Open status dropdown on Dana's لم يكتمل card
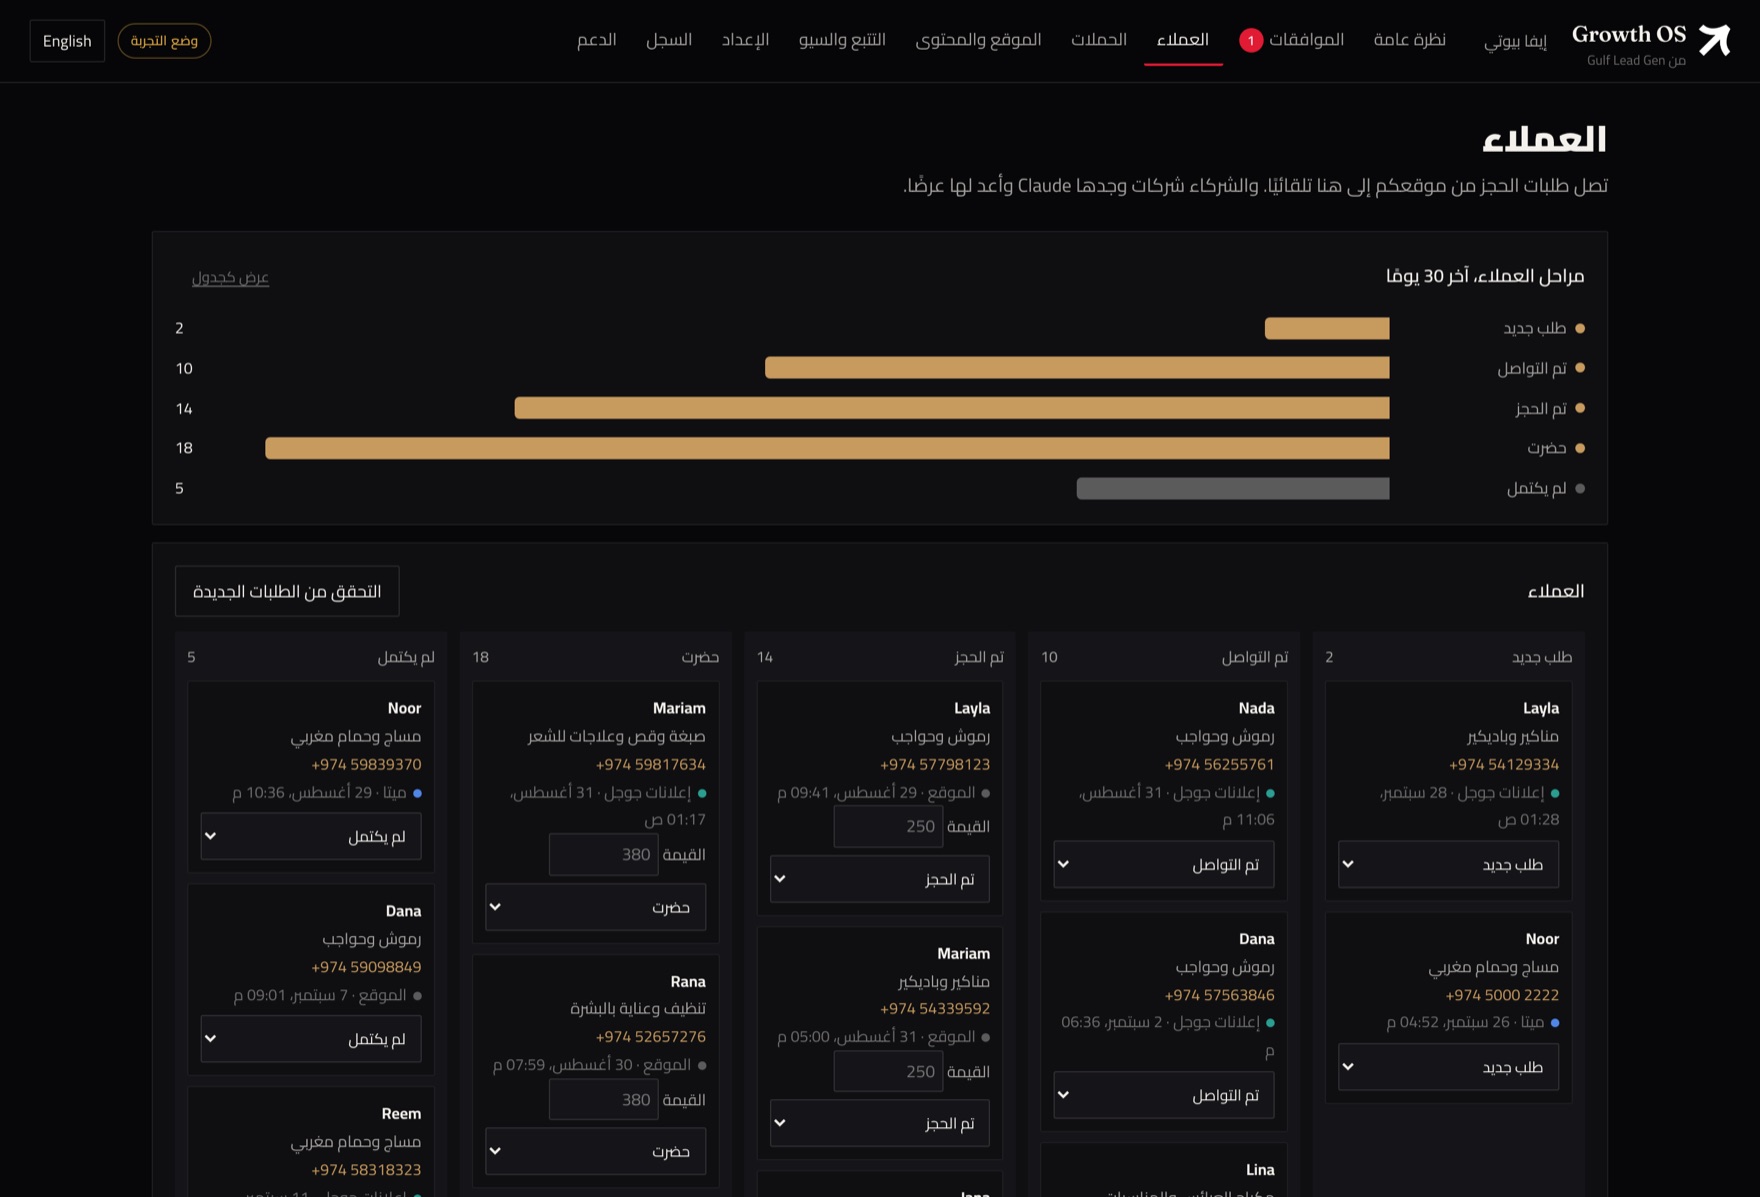Image resolution: width=1760 pixels, height=1197 pixels. click(x=311, y=1039)
